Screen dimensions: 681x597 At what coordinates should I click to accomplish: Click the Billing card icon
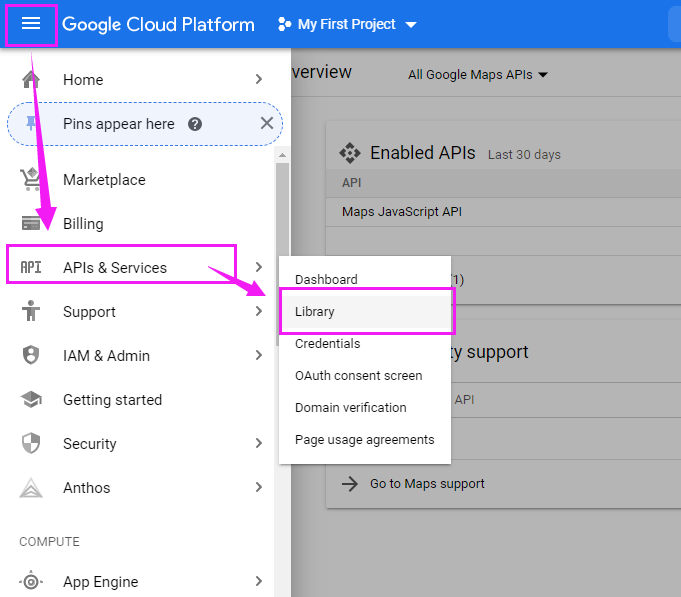(x=31, y=223)
